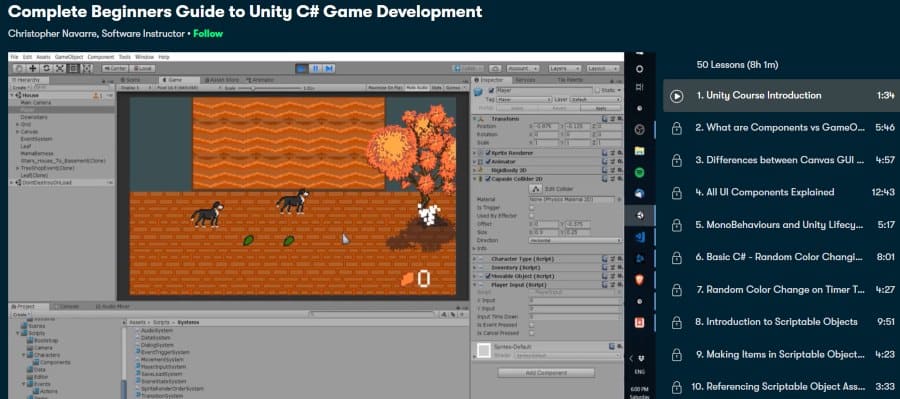Click lock icon for Introduction to Scriptable Objects
This screenshot has height=399, width=900.
click(x=677, y=322)
